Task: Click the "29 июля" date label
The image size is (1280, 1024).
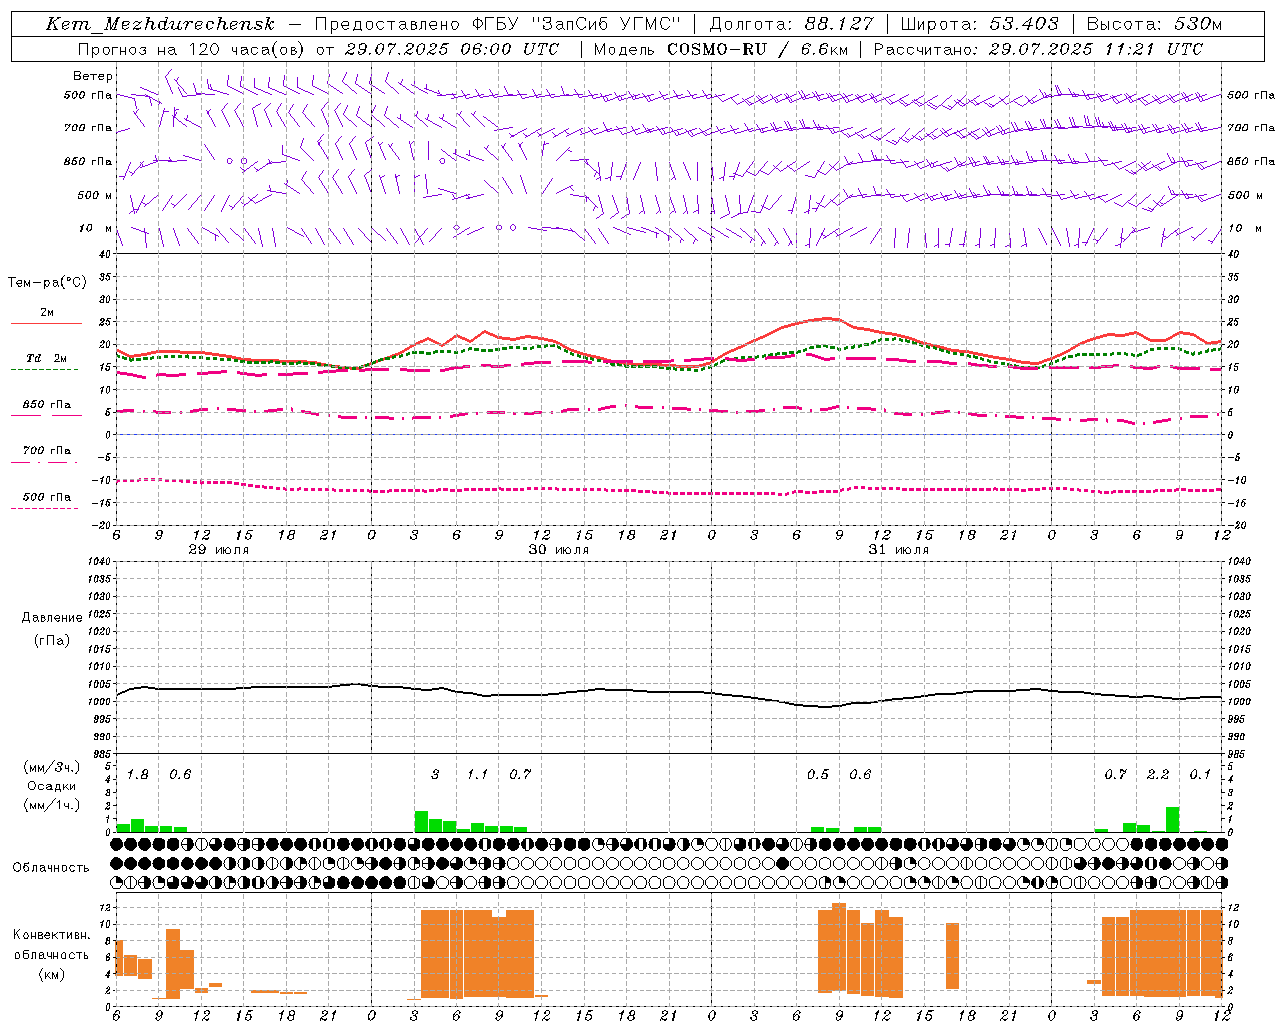Action: click(219, 550)
